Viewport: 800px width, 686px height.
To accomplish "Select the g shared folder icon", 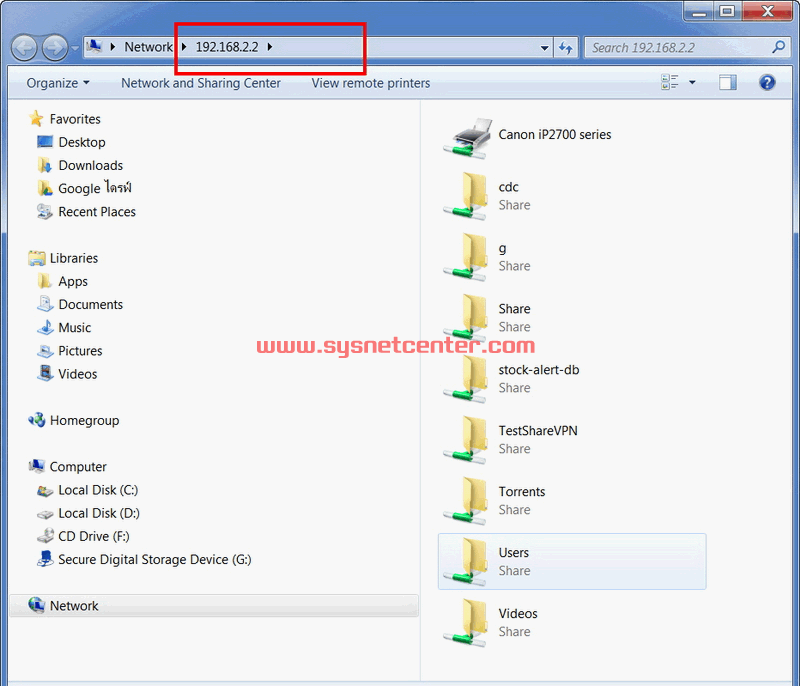I will (x=465, y=257).
